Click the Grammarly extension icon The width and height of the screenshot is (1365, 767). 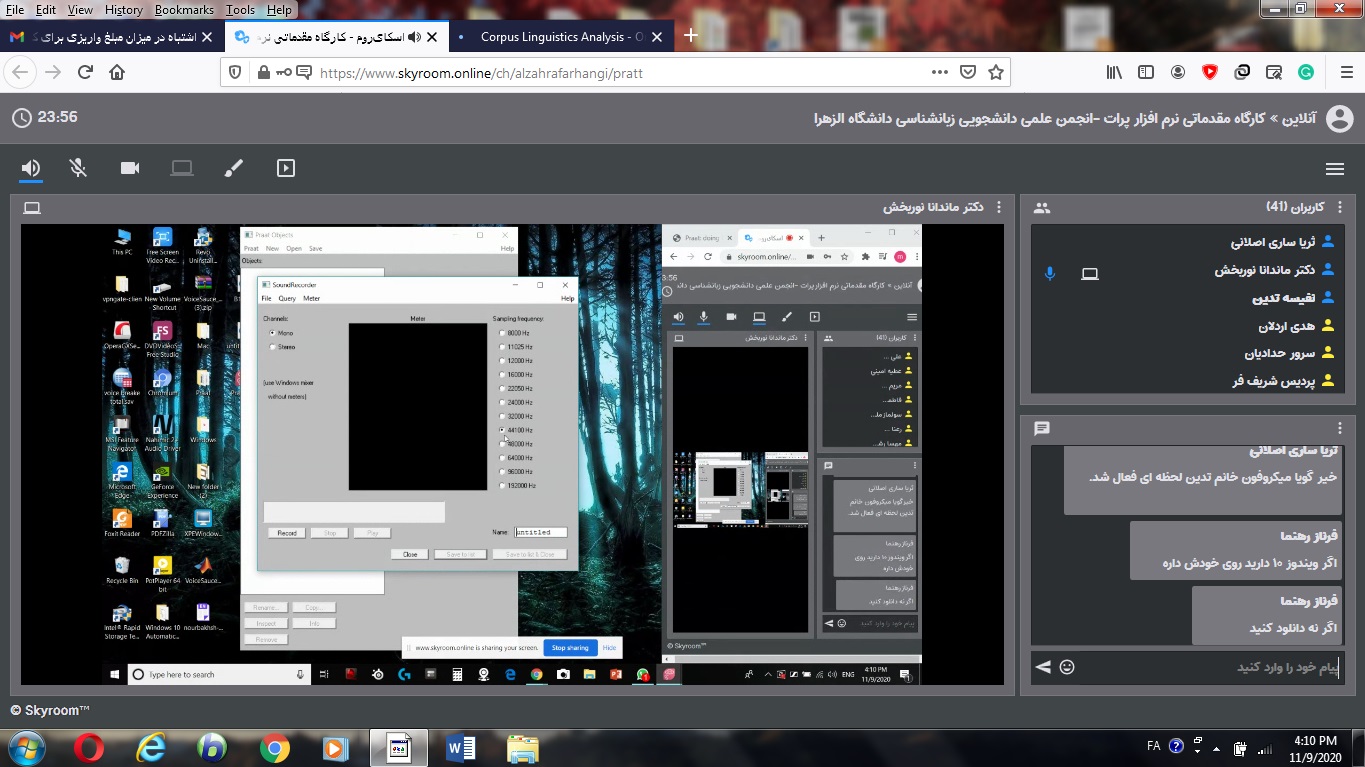pyautogui.click(x=1306, y=72)
